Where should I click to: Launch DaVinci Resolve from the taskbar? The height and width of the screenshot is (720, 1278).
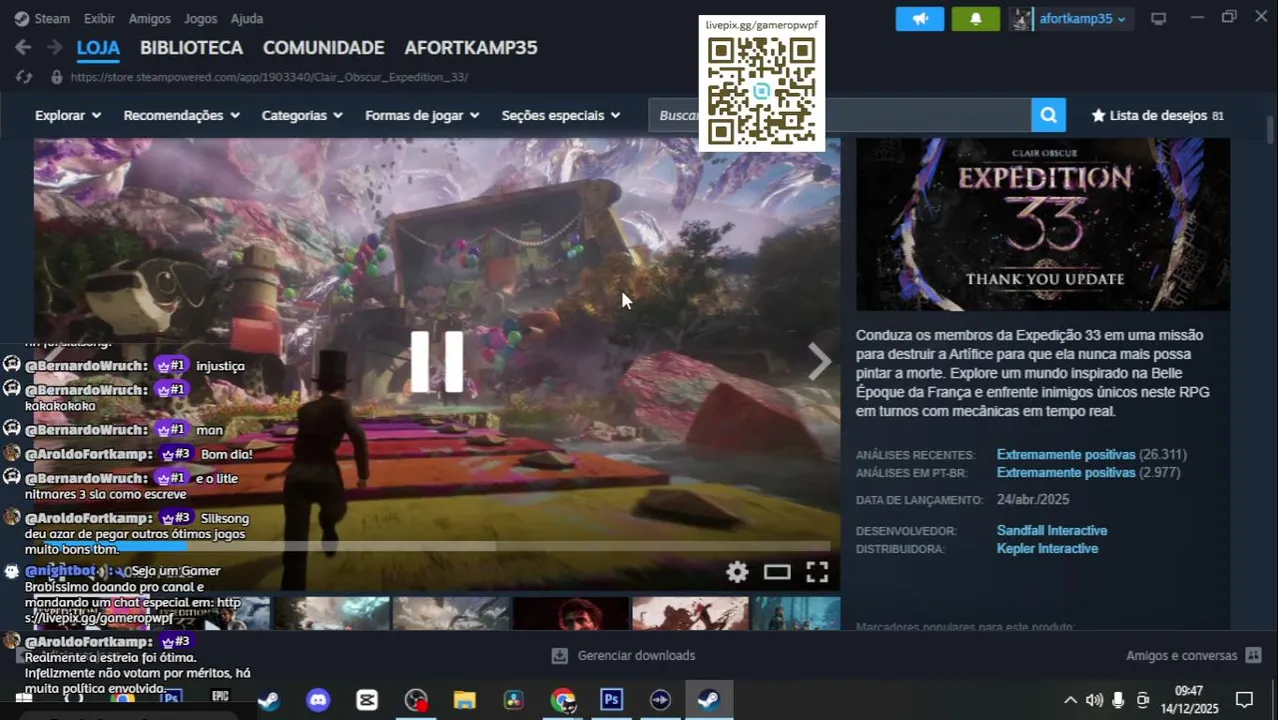[x=513, y=700]
